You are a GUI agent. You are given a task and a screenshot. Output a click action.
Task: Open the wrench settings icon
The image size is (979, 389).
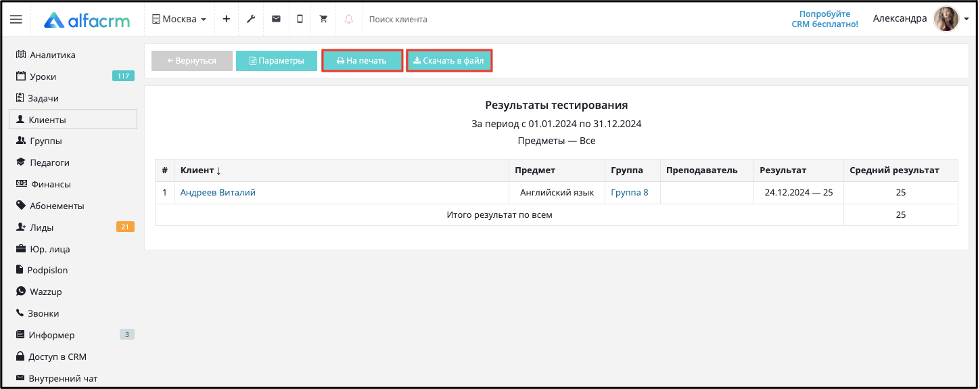pos(251,19)
